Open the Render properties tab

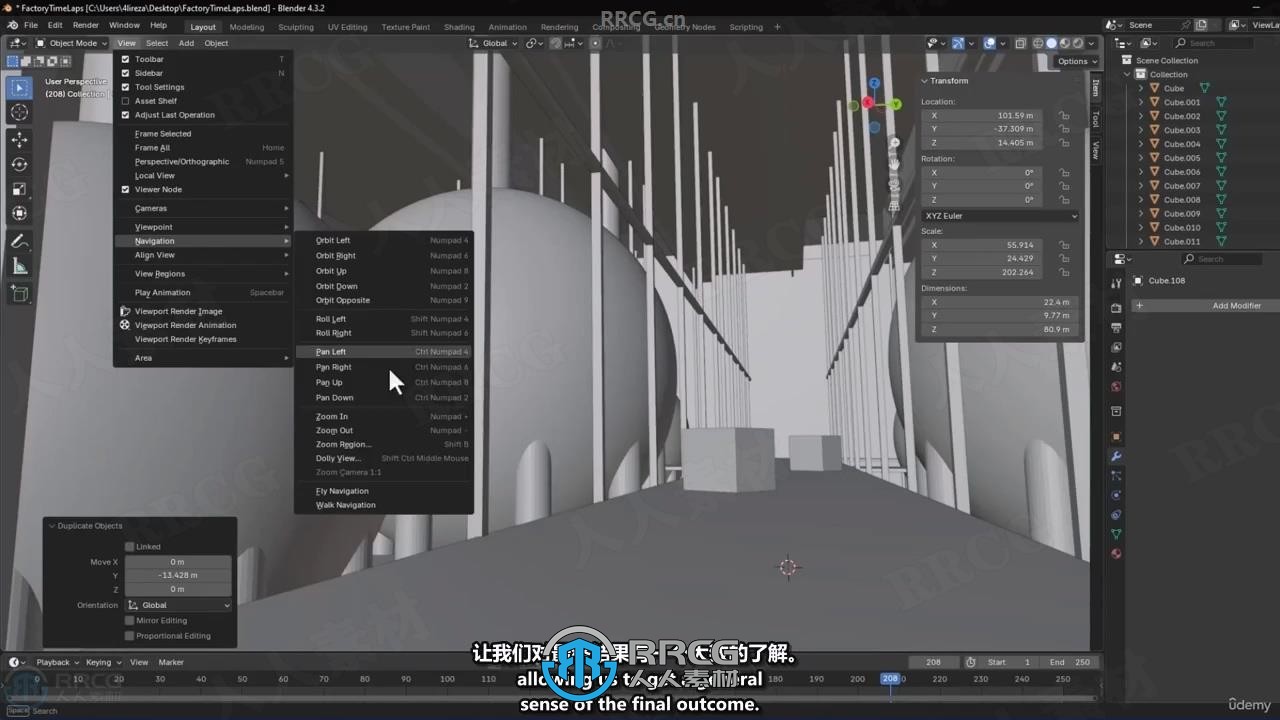coord(1116,308)
